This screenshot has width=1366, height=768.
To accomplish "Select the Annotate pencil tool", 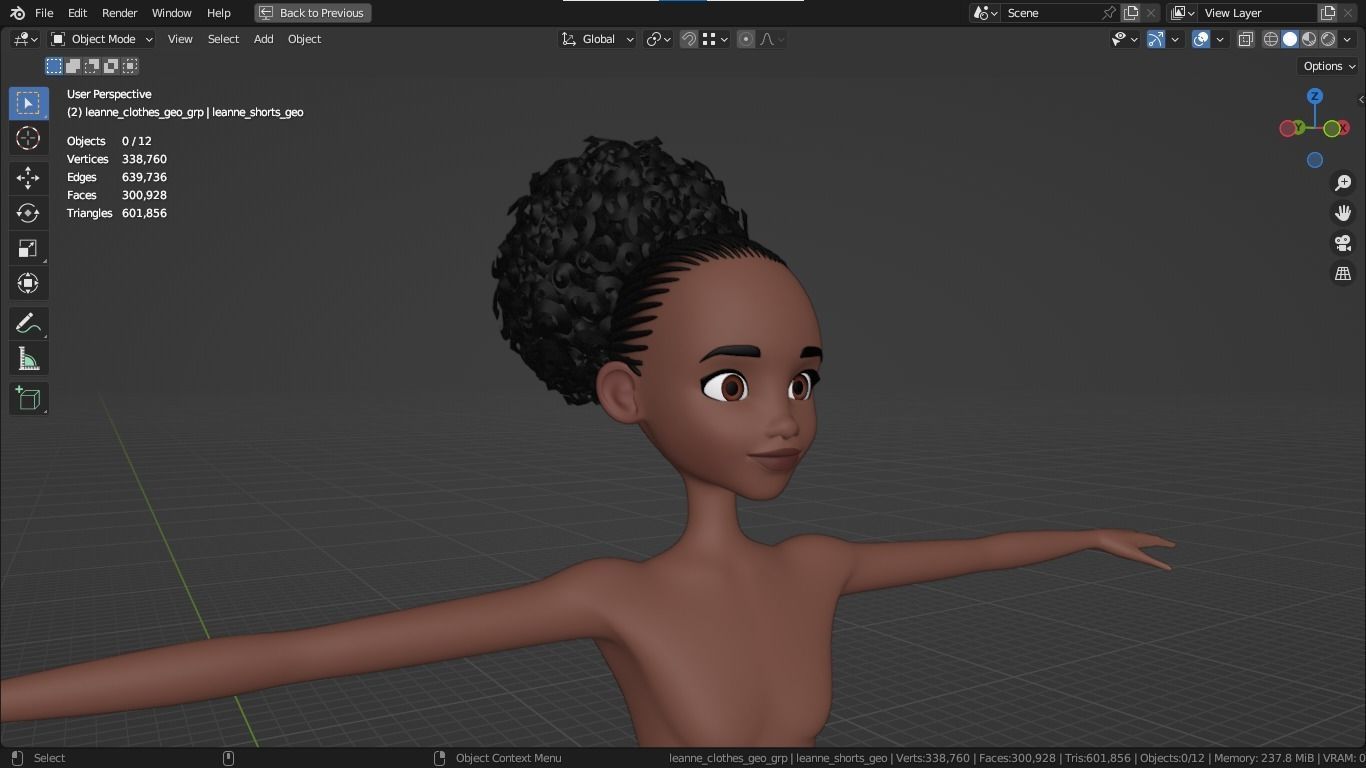I will pos(28,324).
